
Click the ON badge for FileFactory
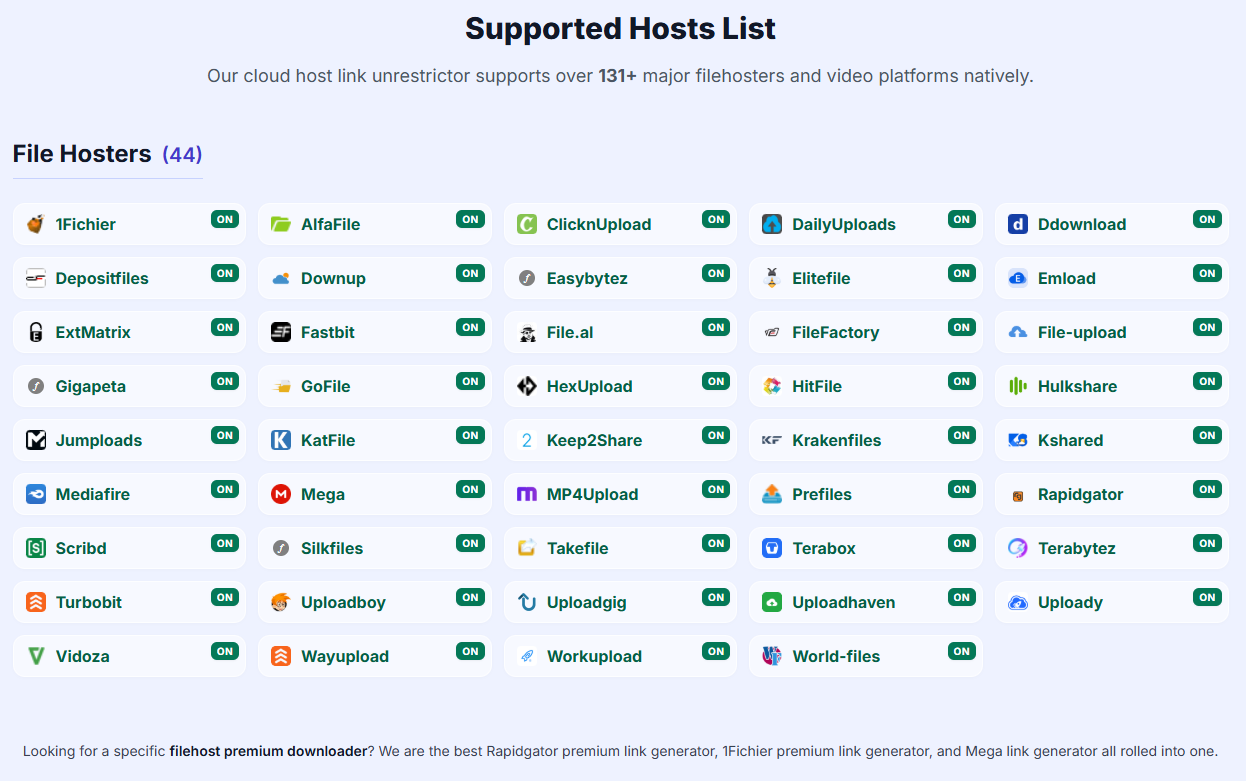click(961, 327)
